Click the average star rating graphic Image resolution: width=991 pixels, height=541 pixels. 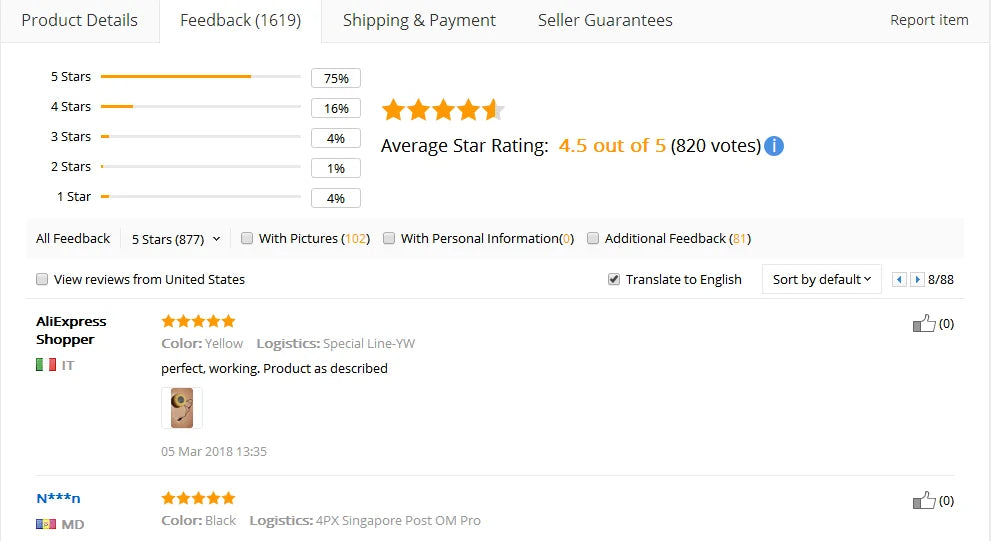[x=443, y=110]
